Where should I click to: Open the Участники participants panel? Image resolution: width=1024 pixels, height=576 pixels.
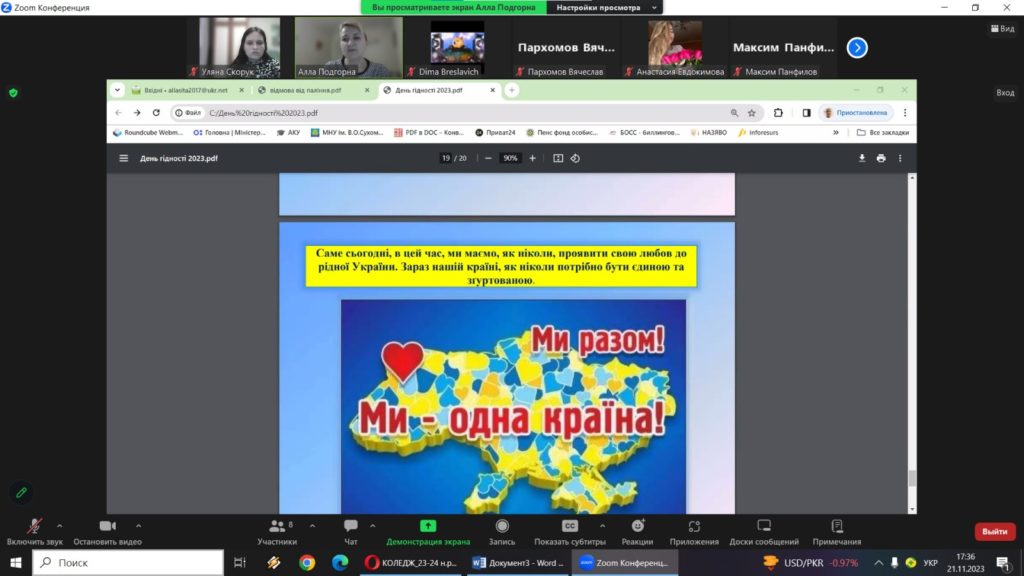pyautogui.click(x=278, y=532)
